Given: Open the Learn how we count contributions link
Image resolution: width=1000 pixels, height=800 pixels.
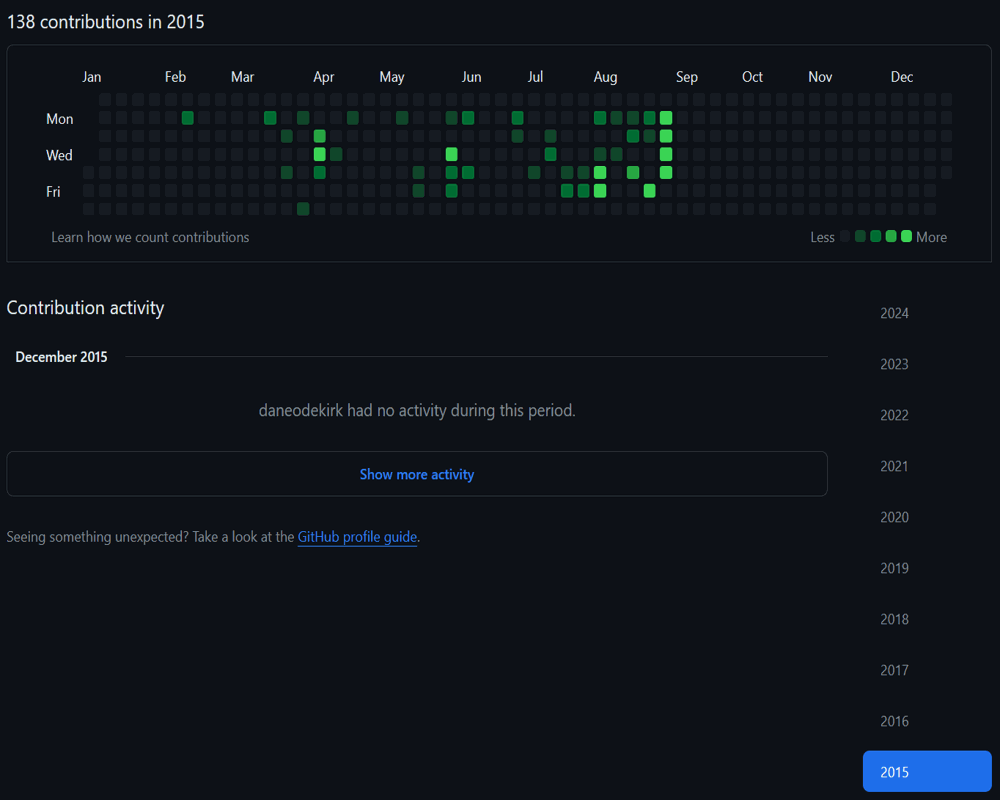Looking at the screenshot, I should [150, 237].
